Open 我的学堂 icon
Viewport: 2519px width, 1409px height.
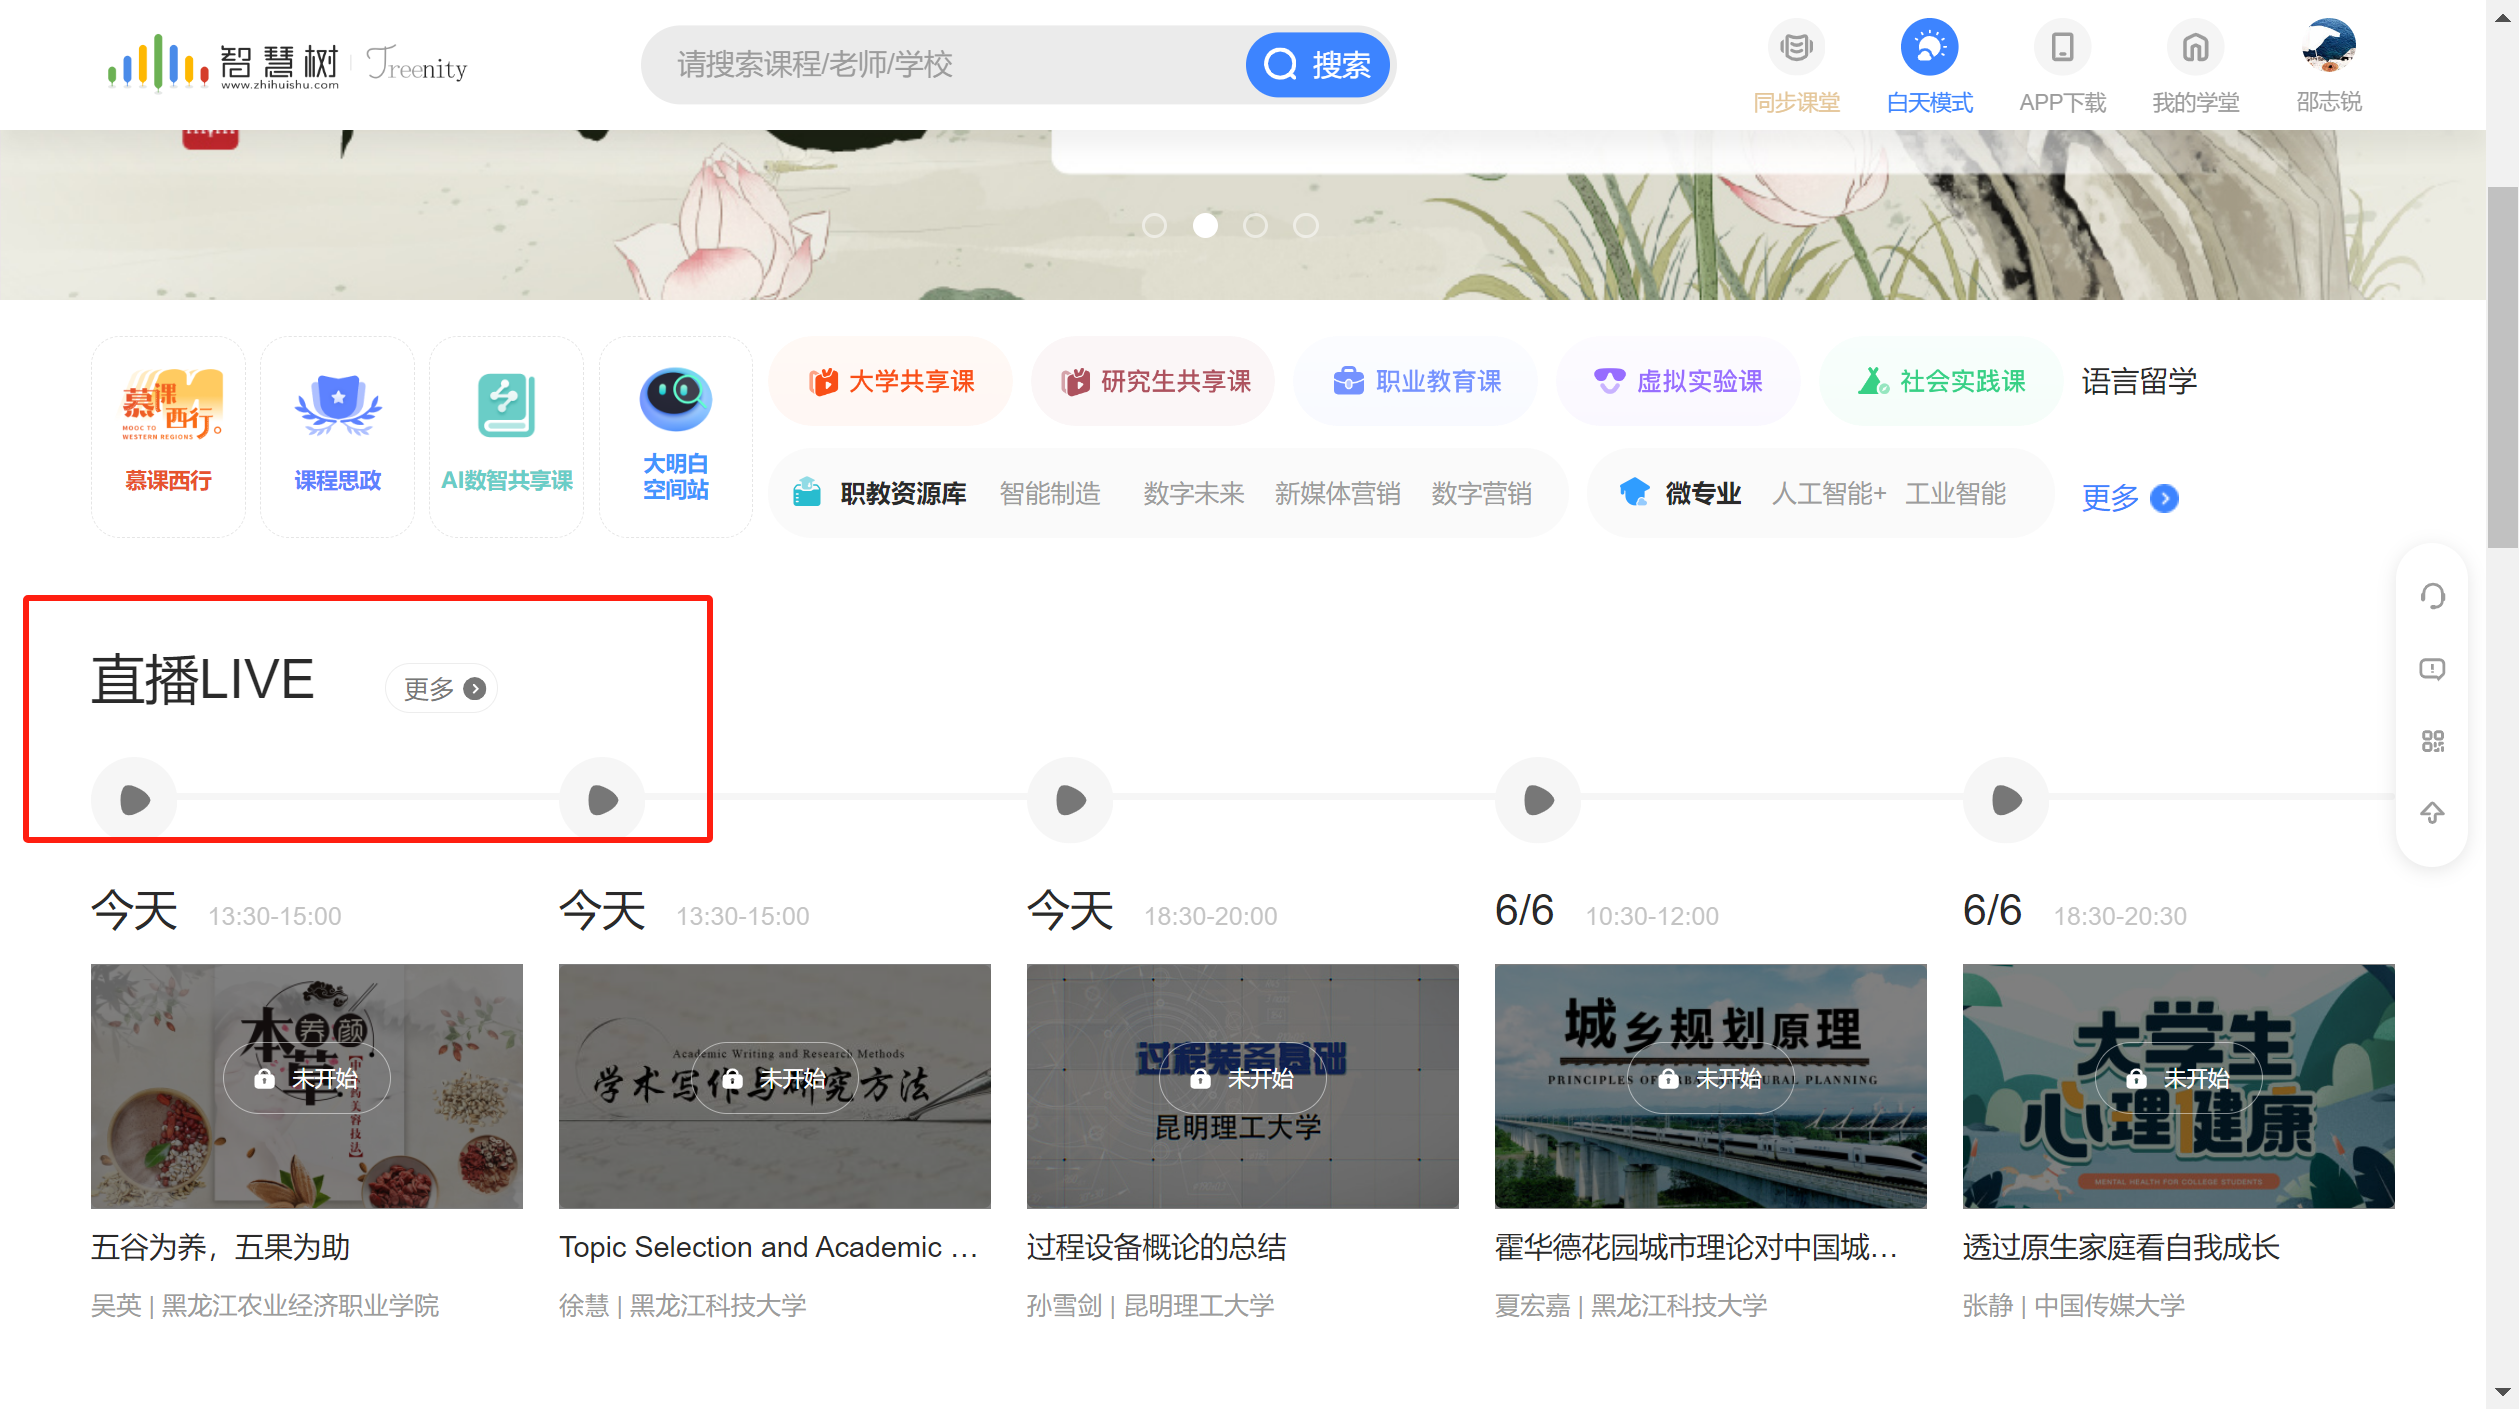[x=2195, y=48]
